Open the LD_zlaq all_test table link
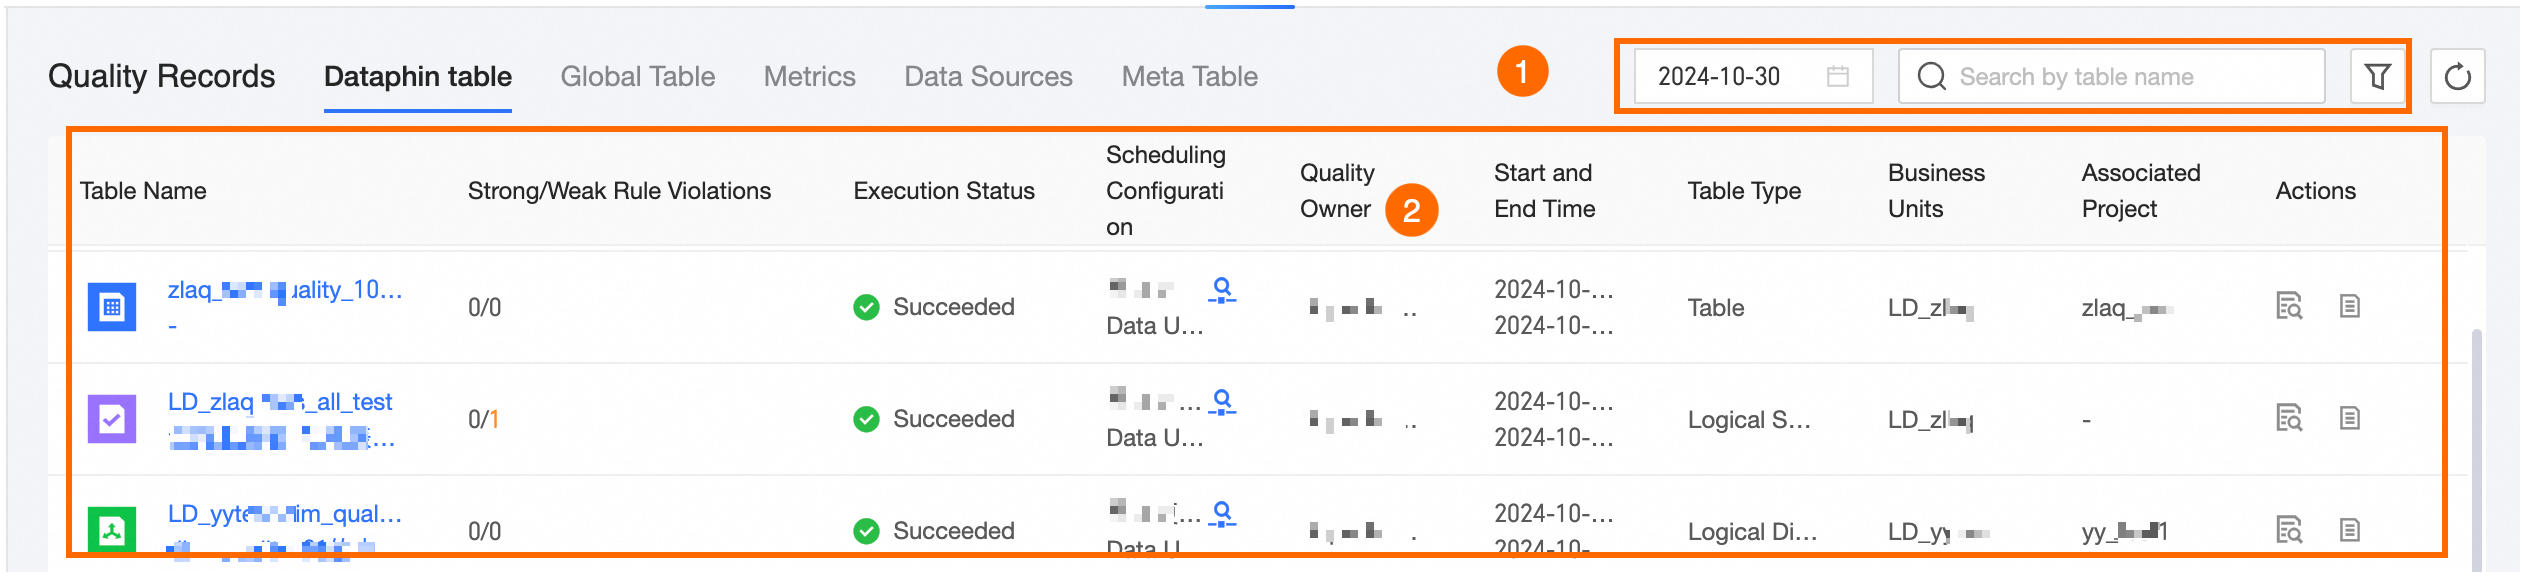Image resolution: width=2524 pixels, height=576 pixels. pyautogui.click(x=280, y=402)
